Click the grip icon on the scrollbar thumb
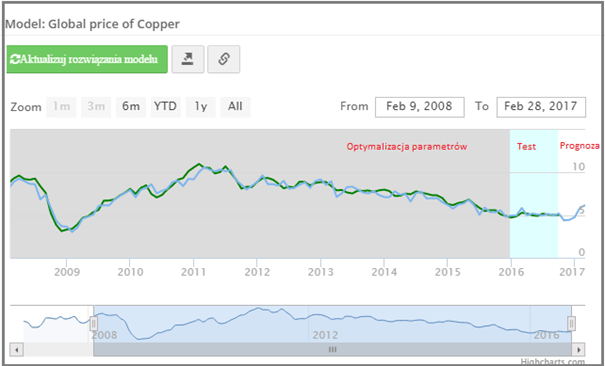 (333, 350)
